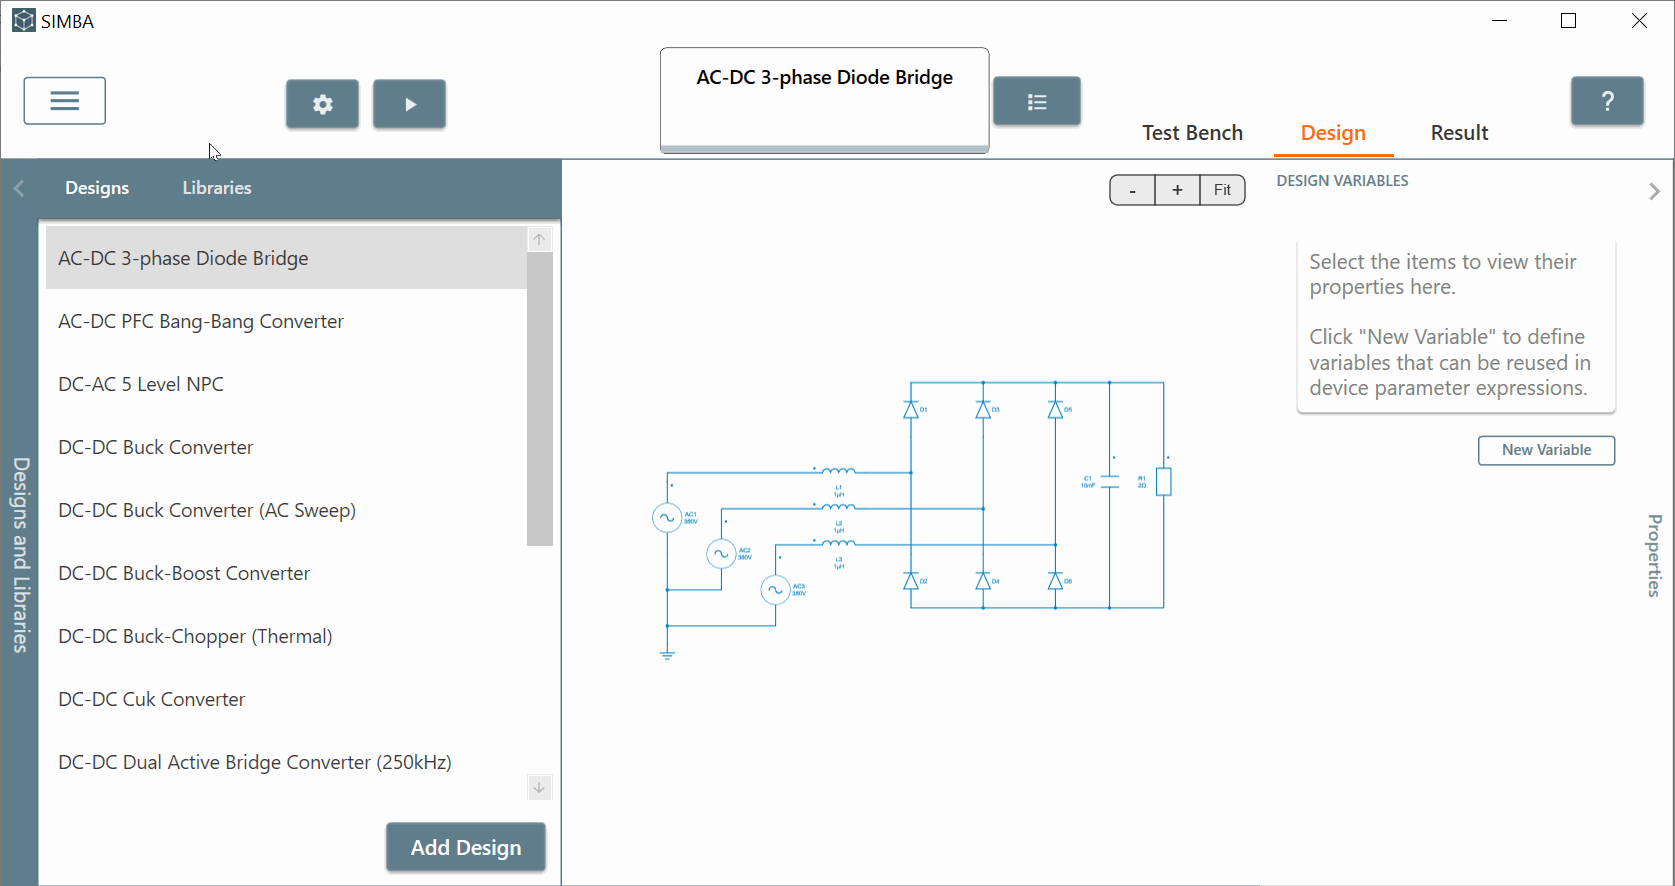Collapse the Designs and Libraries panel
This screenshot has width=1675, height=886.
pyautogui.click(x=19, y=188)
